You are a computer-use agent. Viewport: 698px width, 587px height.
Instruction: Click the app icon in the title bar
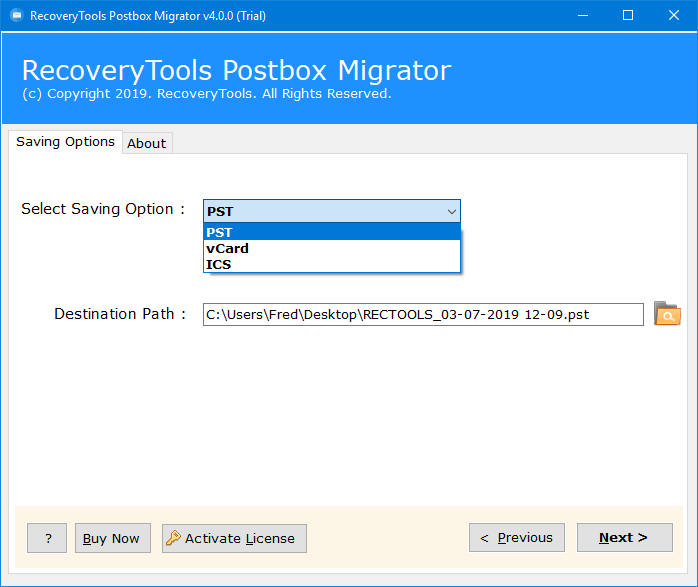tap(17, 16)
